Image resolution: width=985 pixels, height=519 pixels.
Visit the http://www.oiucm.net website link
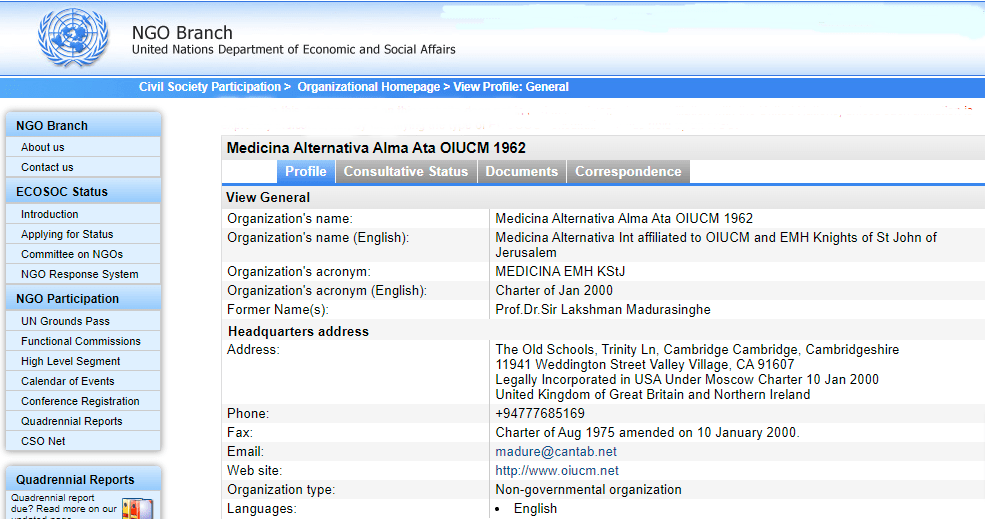pyautogui.click(x=557, y=471)
